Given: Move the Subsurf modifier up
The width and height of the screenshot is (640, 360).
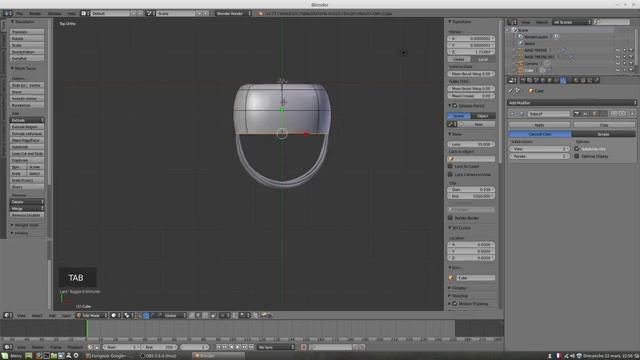Looking at the screenshot, I should pos(614,113).
